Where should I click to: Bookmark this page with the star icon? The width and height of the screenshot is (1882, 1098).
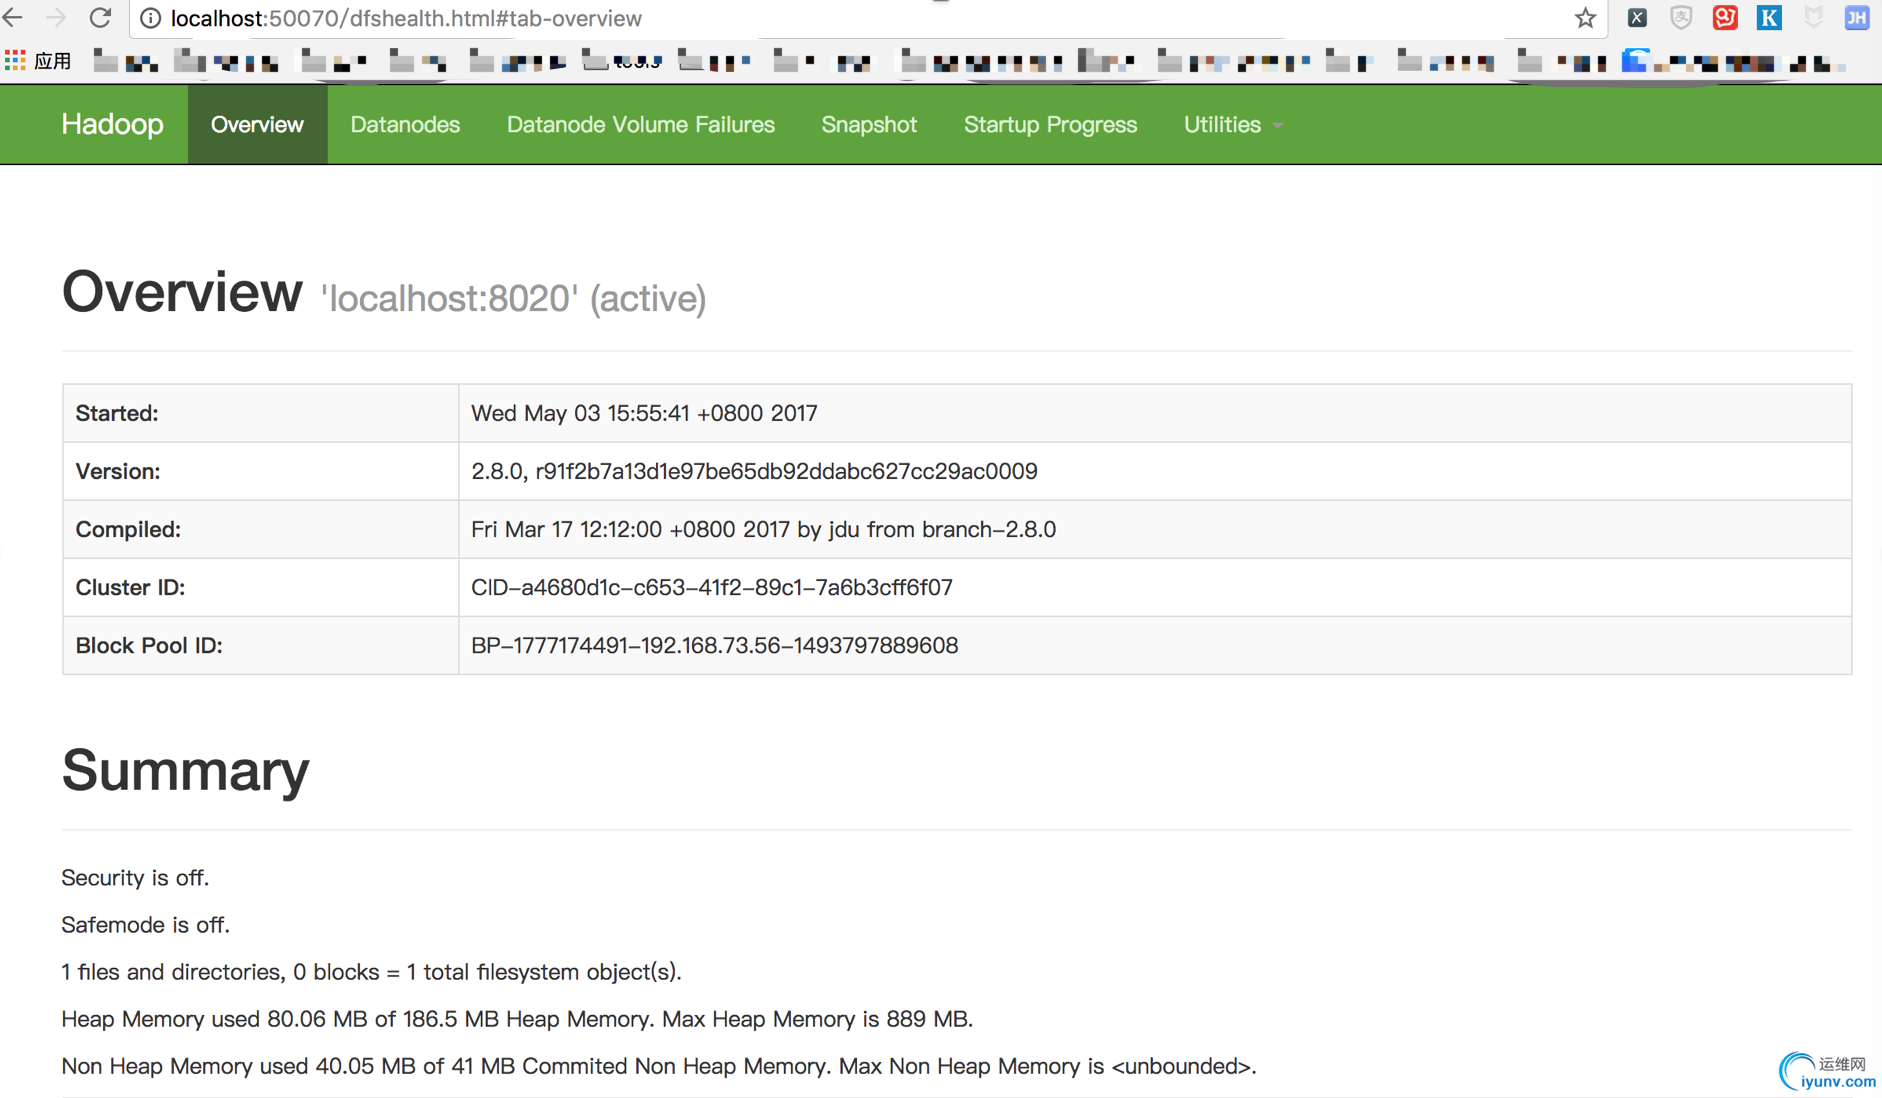click(x=1585, y=18)
